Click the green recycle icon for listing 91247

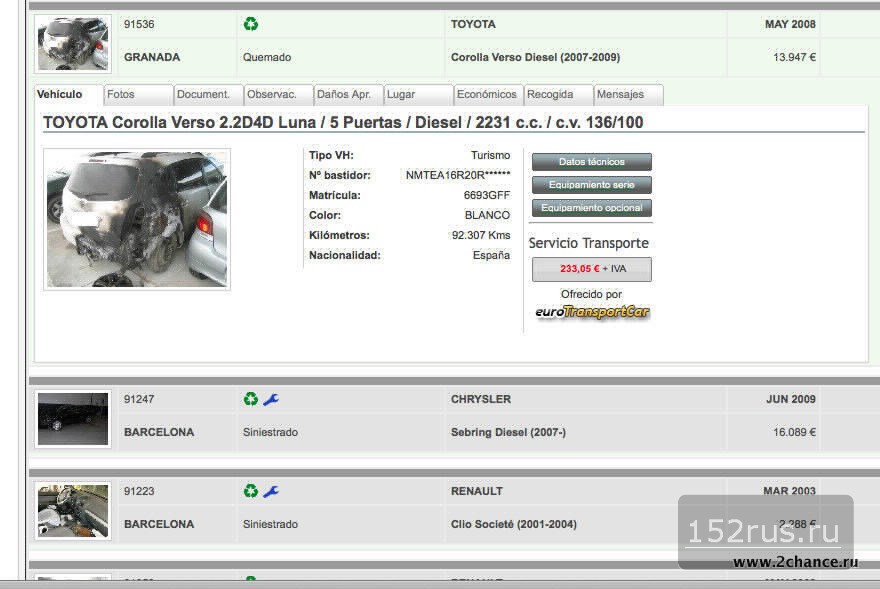[x=250, y=399]
